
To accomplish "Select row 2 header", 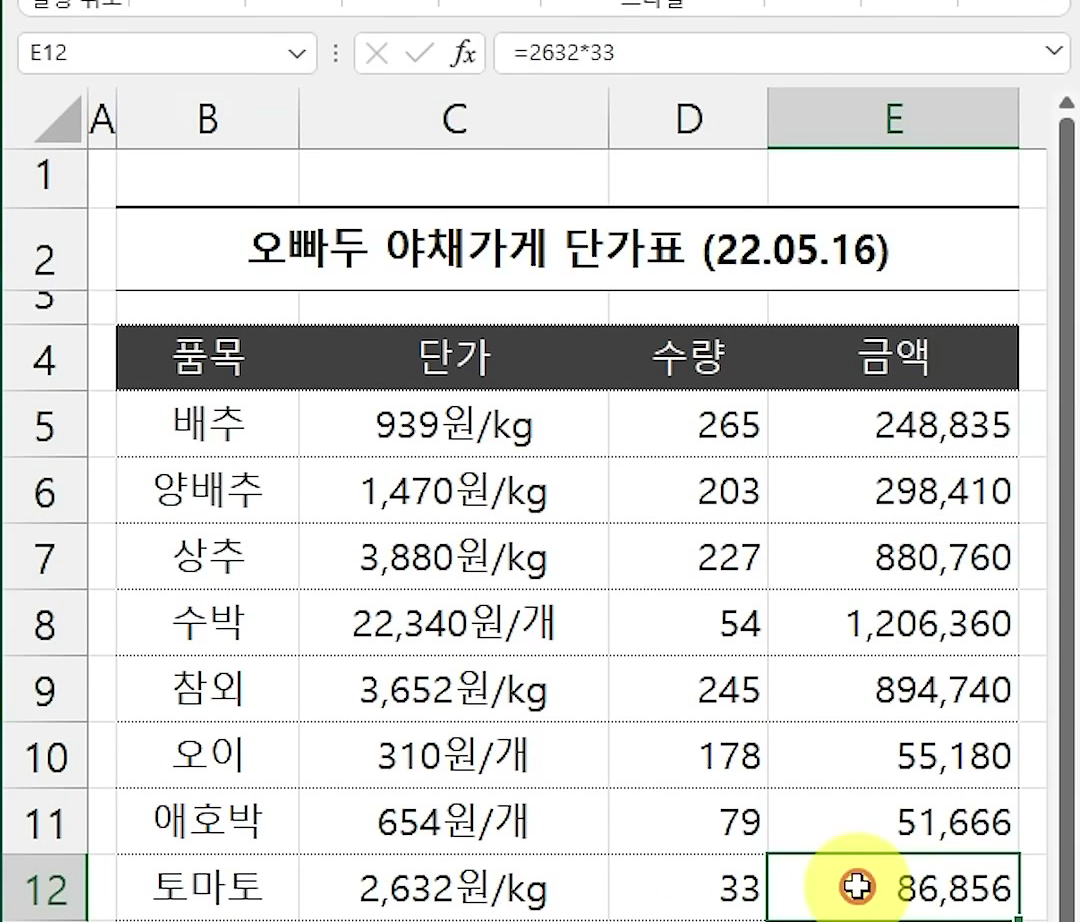I will pyautogui.click(x=44, y=249).
